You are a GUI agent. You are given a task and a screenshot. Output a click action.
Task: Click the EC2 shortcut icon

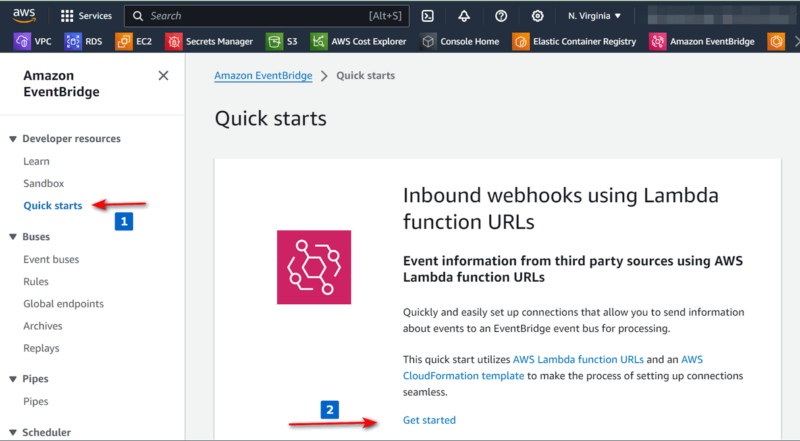click(x=123, y=41)
